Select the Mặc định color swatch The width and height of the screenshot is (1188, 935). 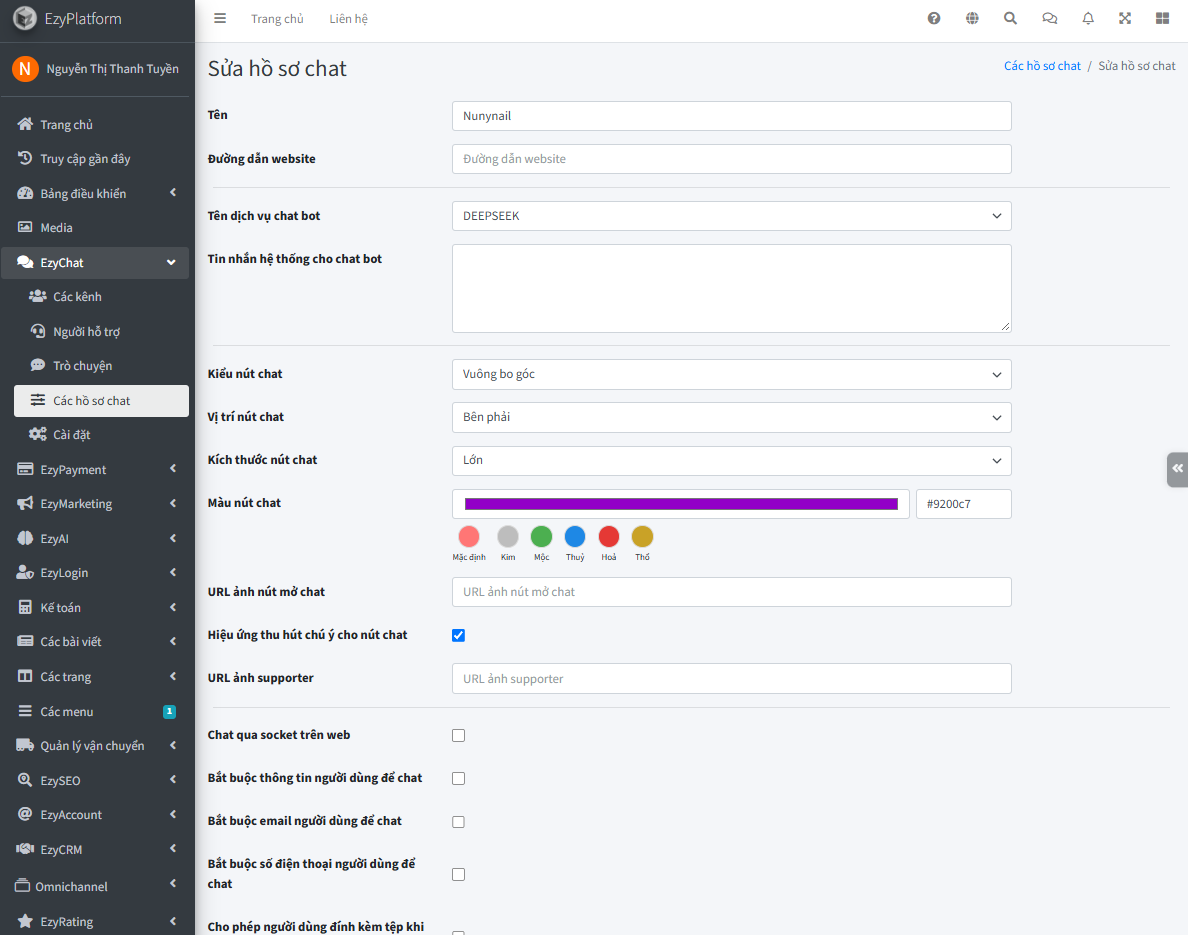[469, 536]
